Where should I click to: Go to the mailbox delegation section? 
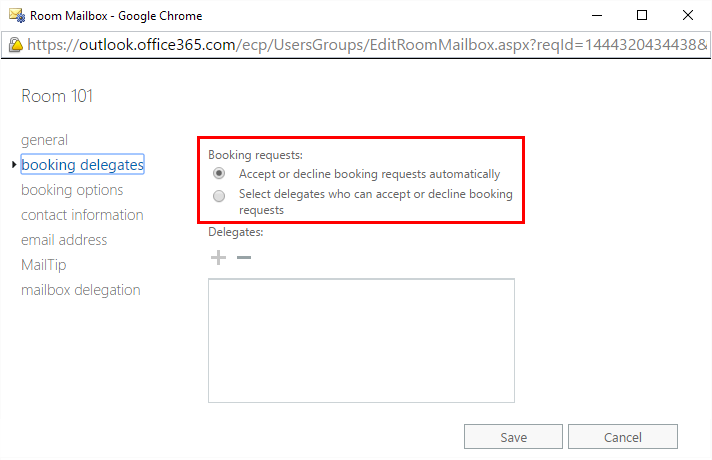pos(81,290)
